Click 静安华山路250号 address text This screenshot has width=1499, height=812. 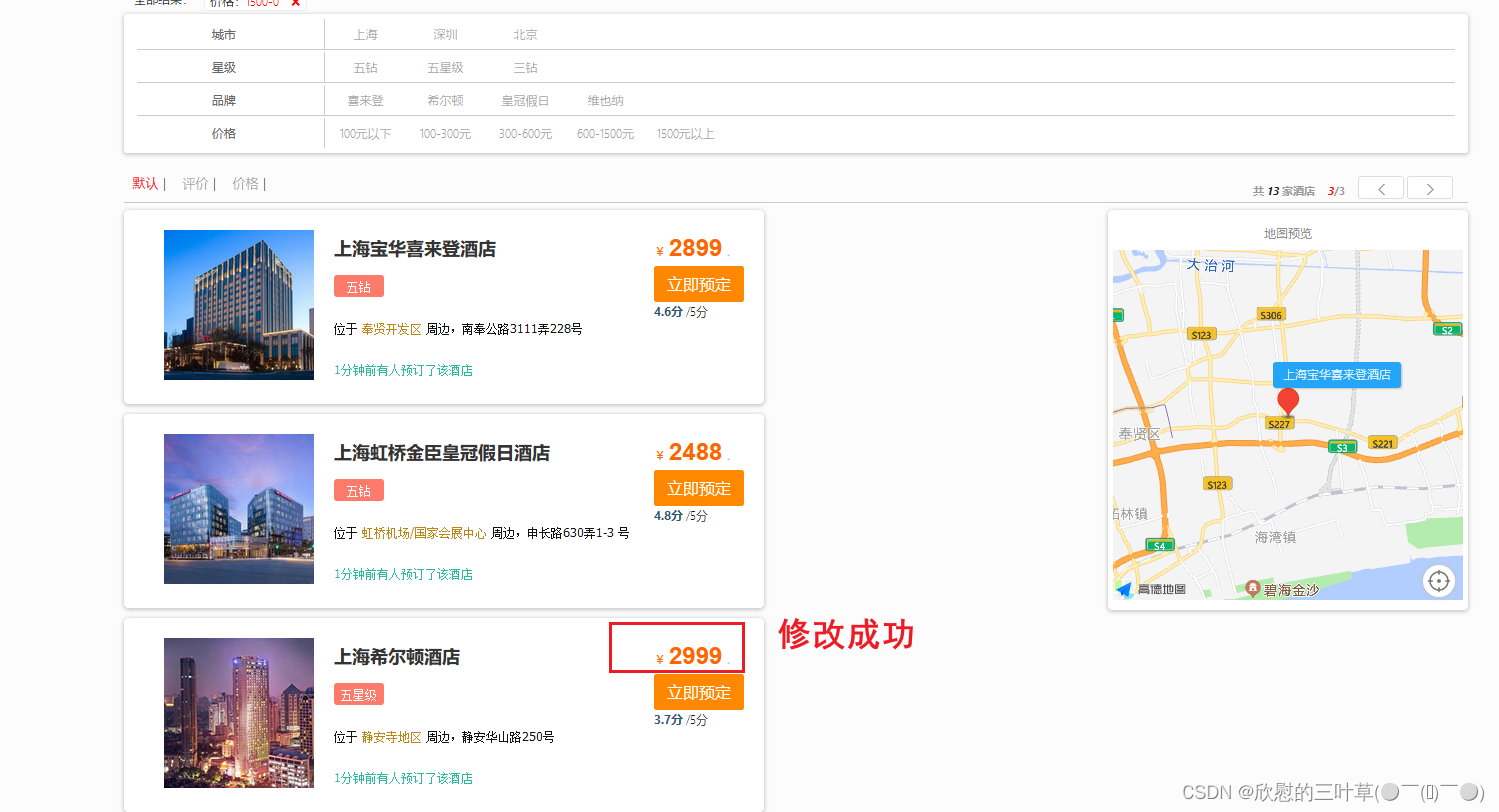point(508,737)
